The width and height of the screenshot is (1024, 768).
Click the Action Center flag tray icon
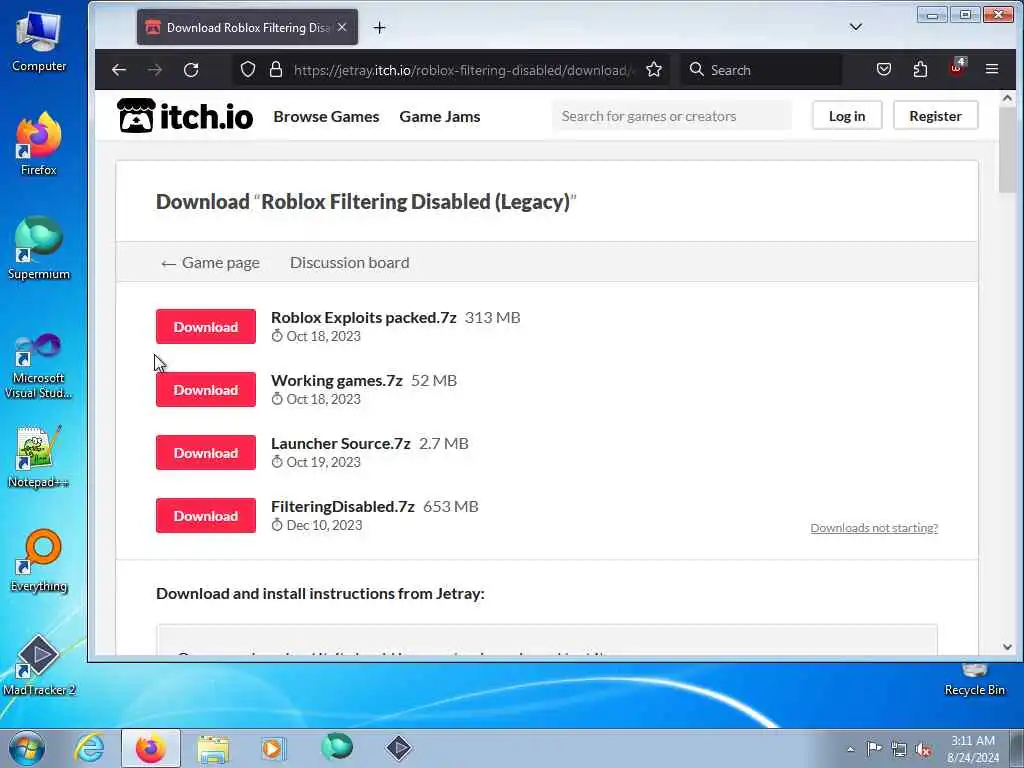click(874, 748)
